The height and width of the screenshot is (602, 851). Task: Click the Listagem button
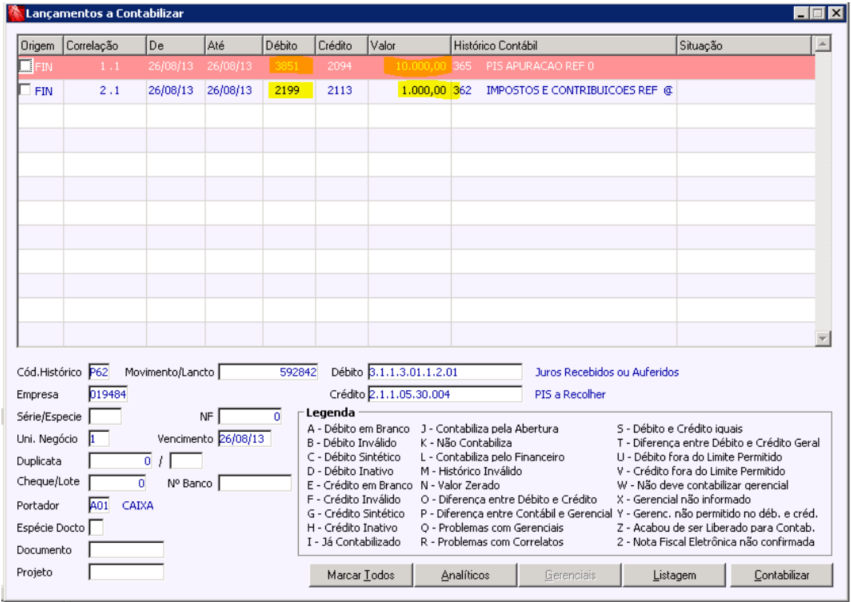coord(675,575)
